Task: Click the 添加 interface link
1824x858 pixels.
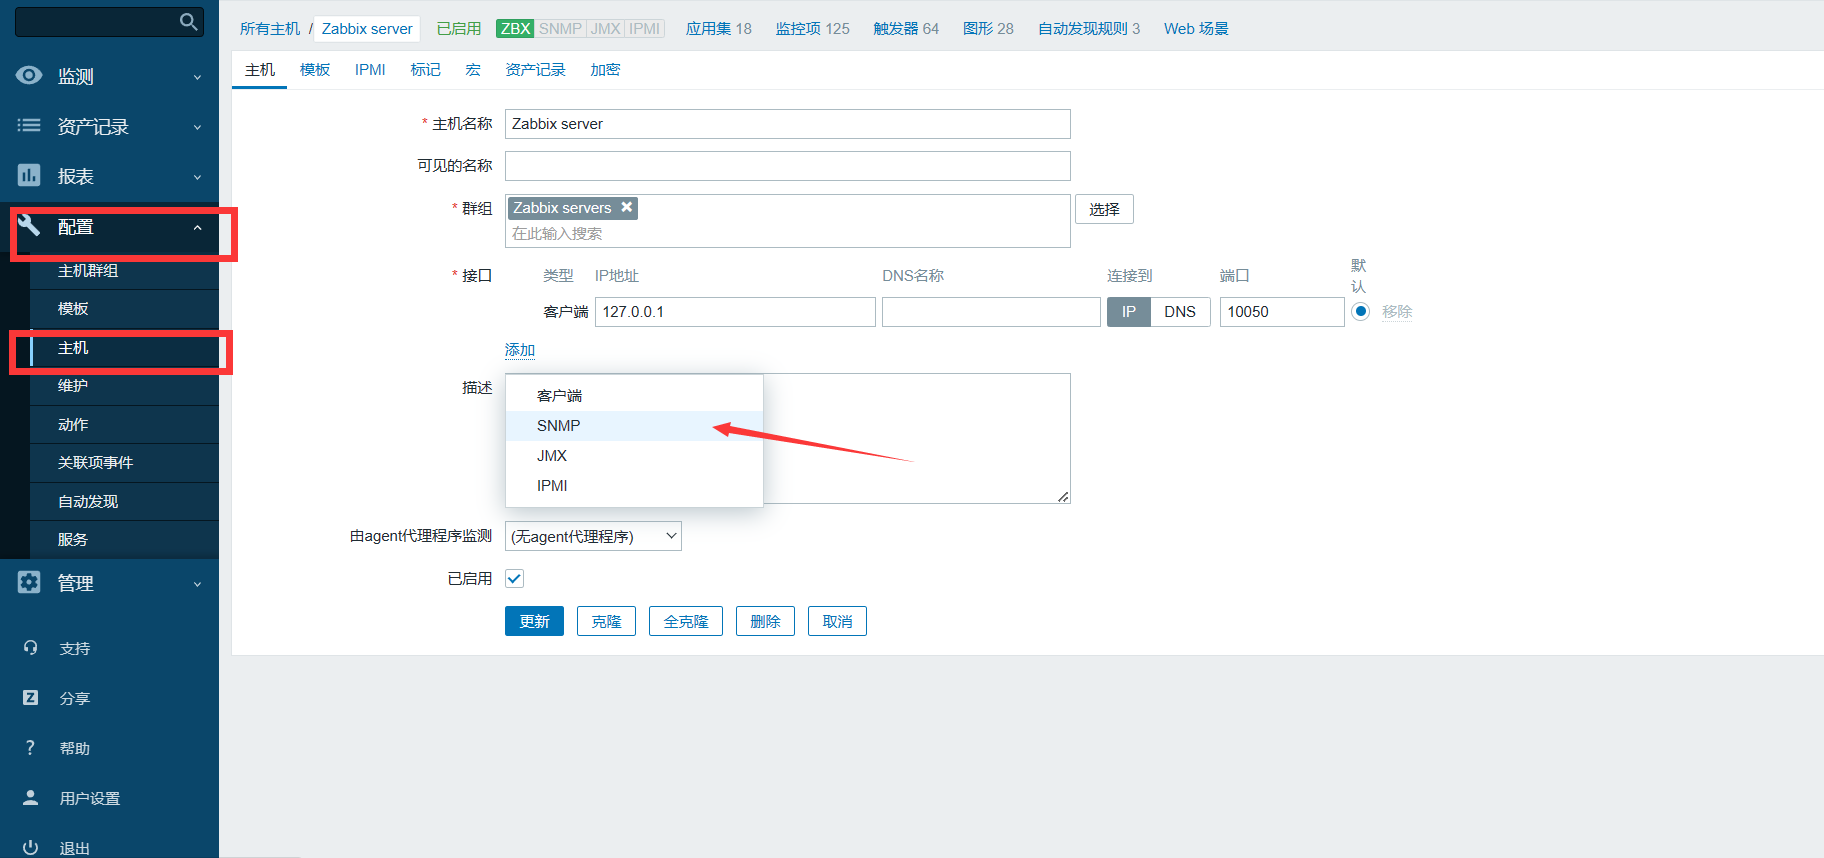Action: coord(520,350)
